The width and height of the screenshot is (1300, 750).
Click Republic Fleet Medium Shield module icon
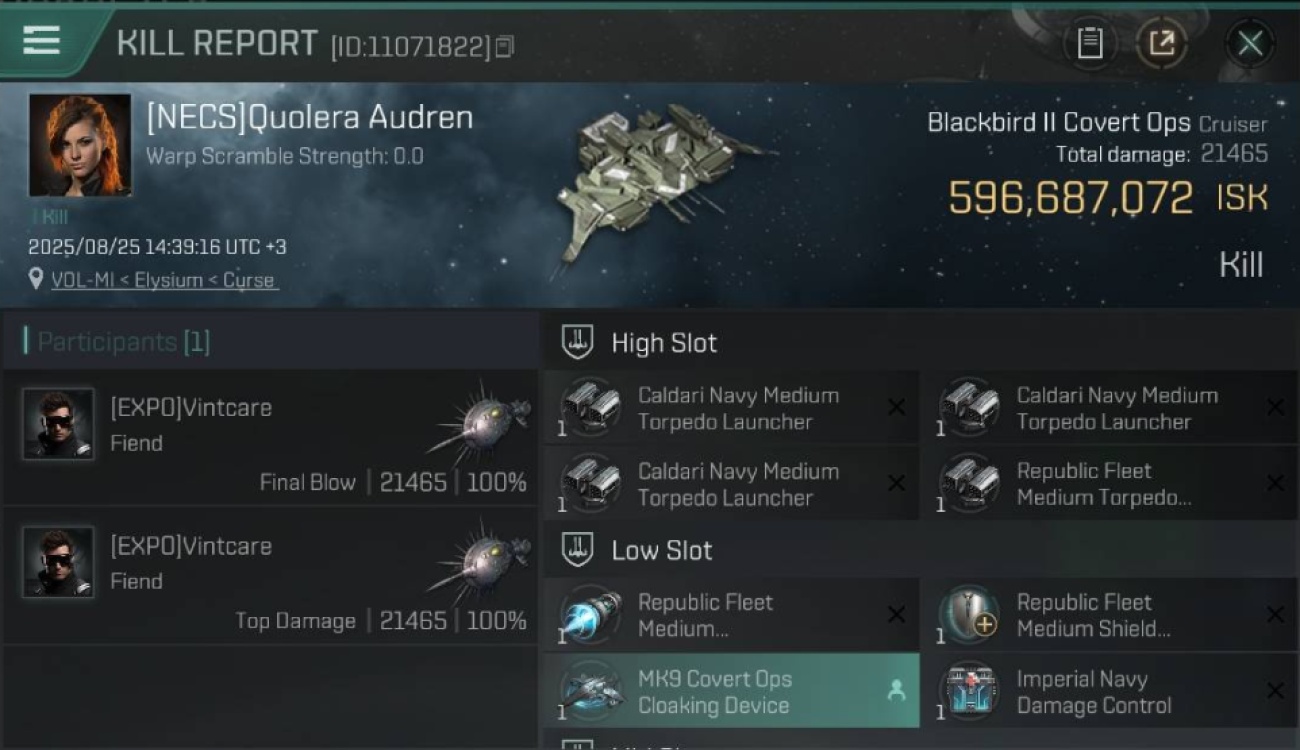click(x=970, y=615)
